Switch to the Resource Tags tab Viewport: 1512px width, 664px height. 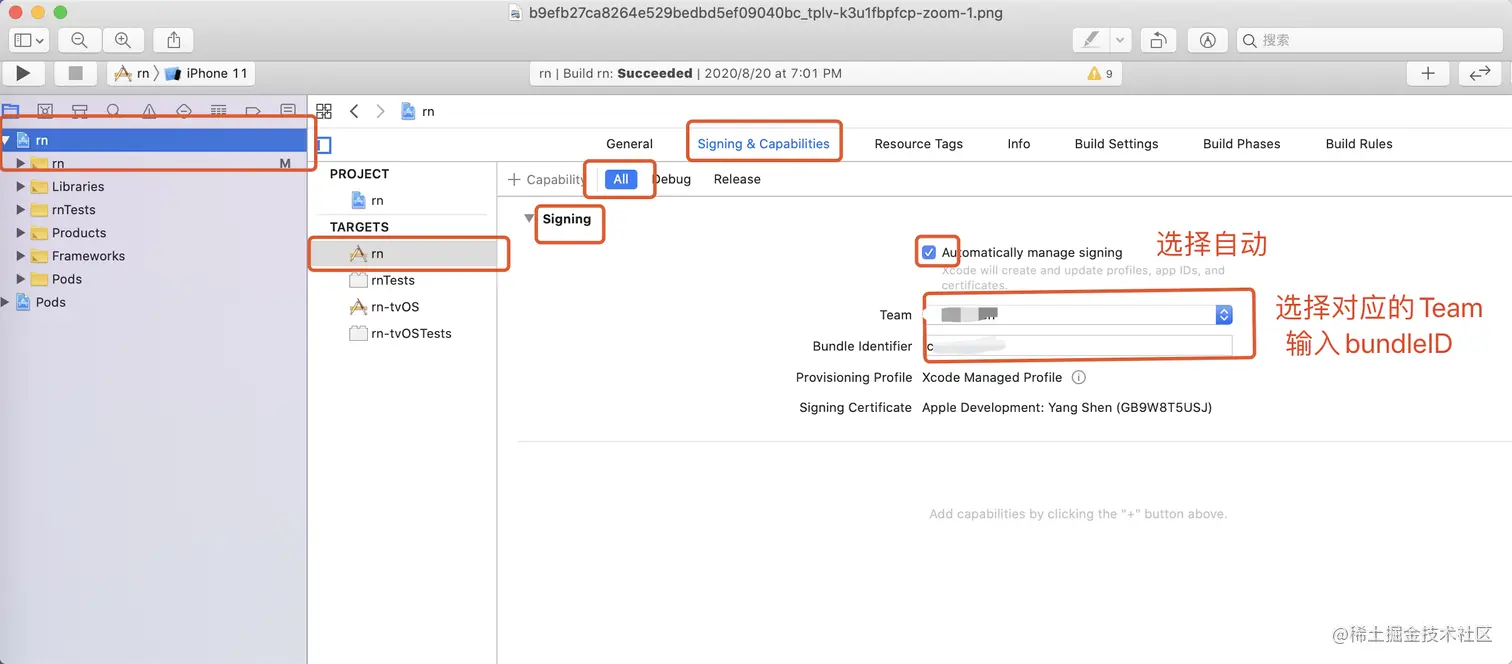tap(918, 143)
